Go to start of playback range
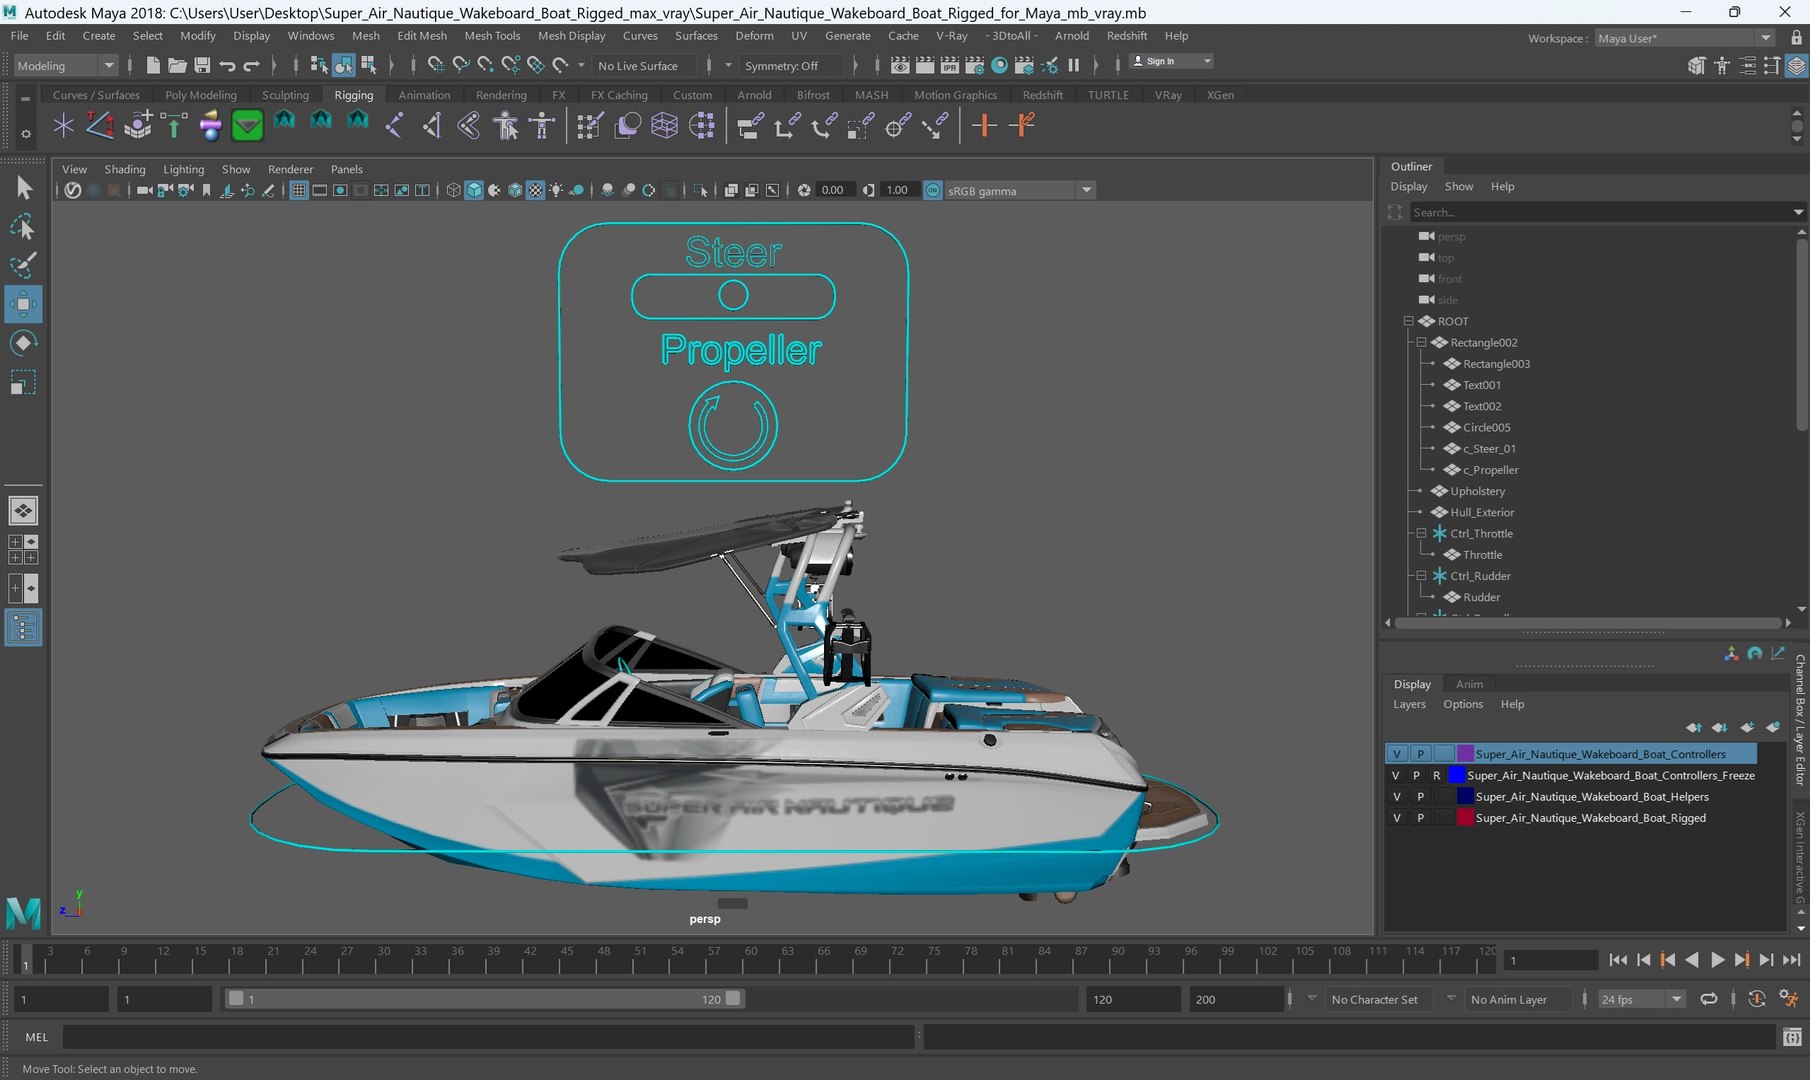1810x1080 pixels. point(1618,960)
